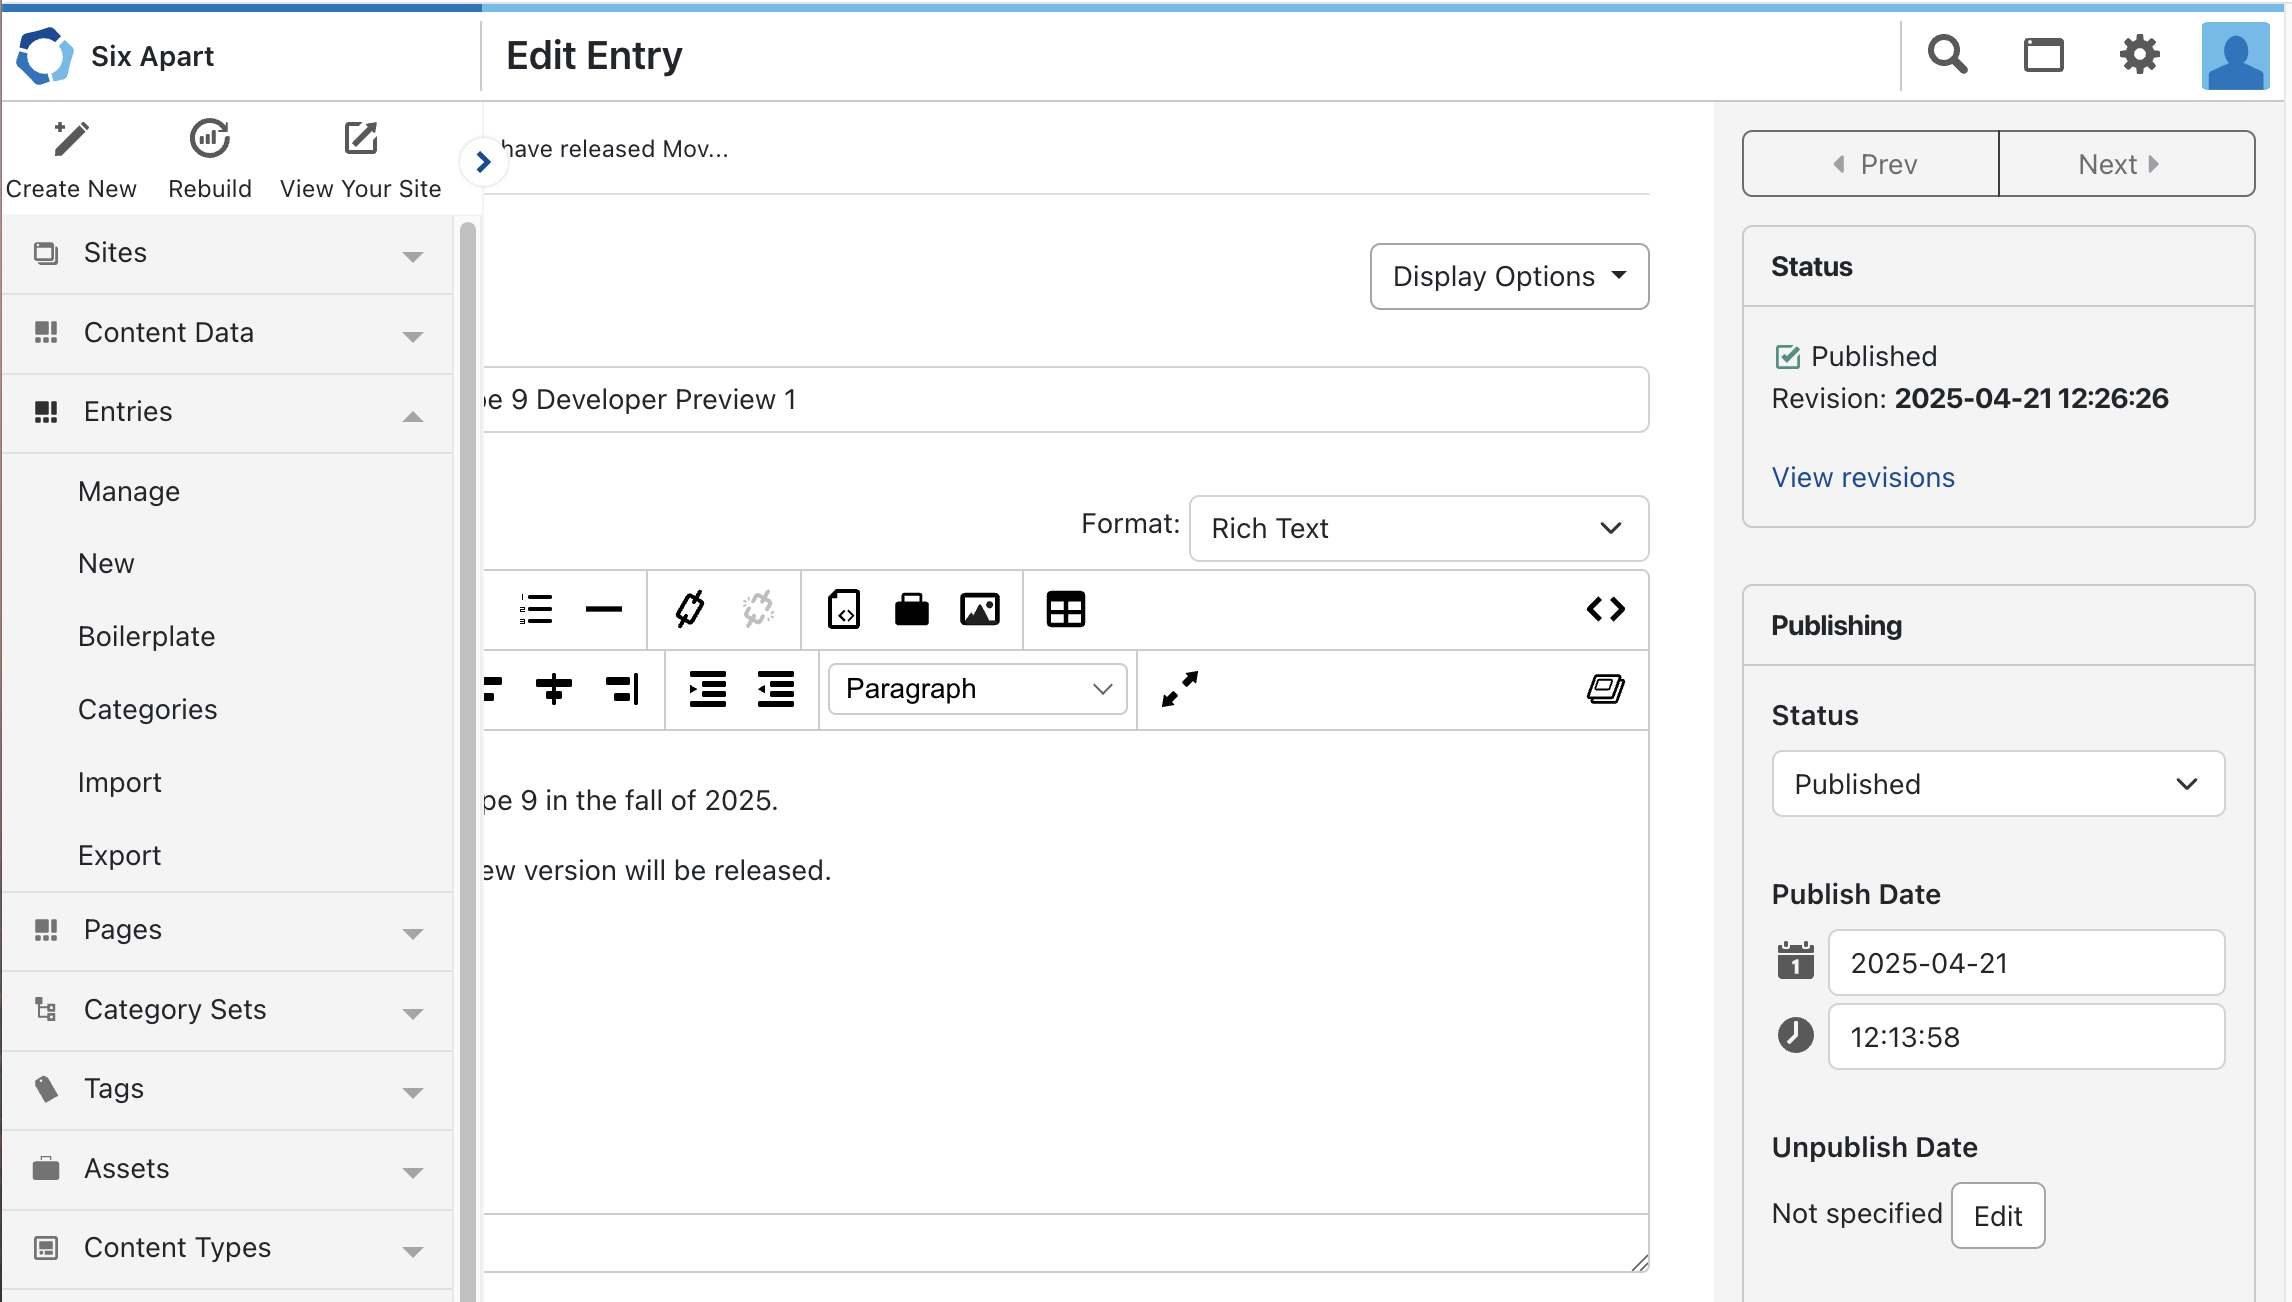Expand the collapsed sidebar chevron toggle
Screen dimensions: 2292x1302
[x=483, y=161]
